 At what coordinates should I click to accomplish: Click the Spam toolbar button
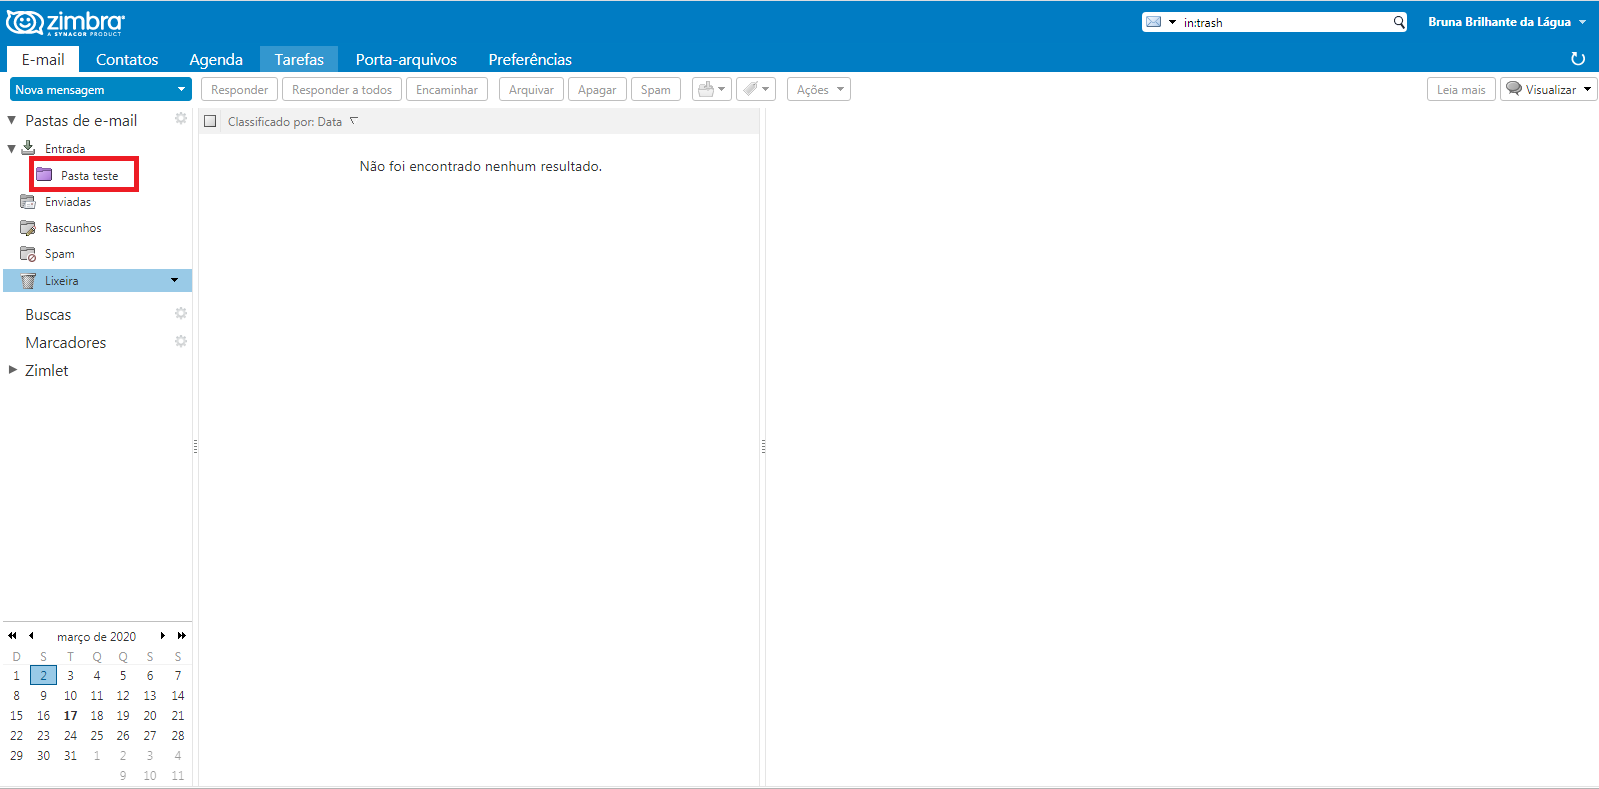click(x=656, y=90)
